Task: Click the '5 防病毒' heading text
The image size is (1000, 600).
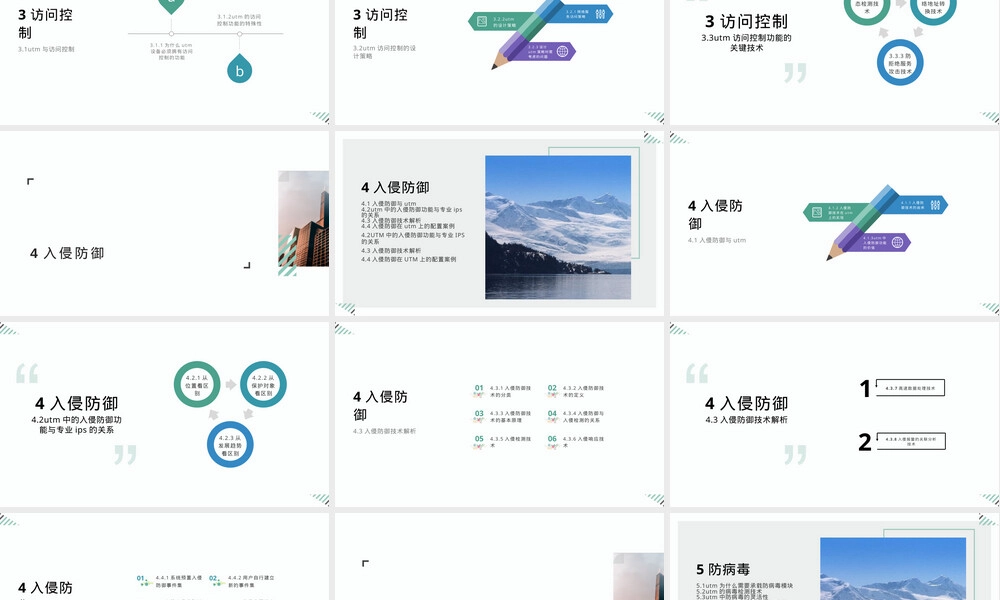Action: 723,569
